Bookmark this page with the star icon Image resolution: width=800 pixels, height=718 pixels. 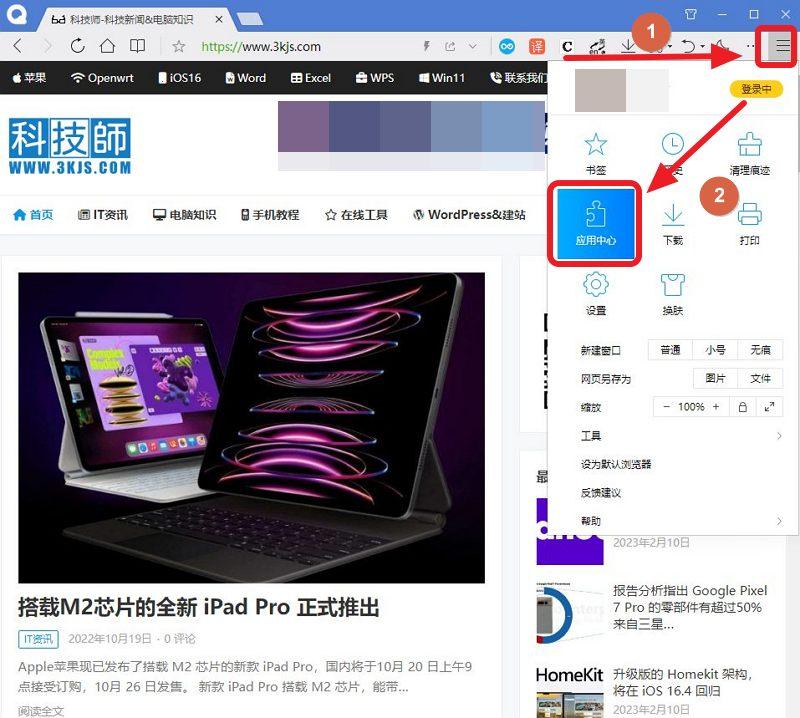179,46
